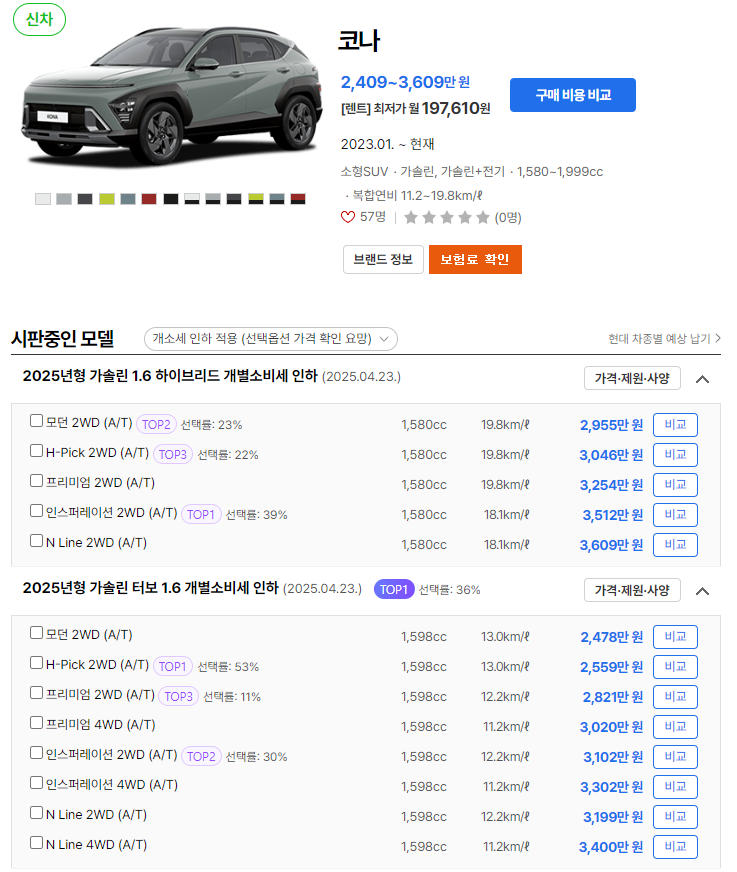
Task: Check the turbo H-Pick 2WD 2,559만원 checkbox
Action: [36, 663]
